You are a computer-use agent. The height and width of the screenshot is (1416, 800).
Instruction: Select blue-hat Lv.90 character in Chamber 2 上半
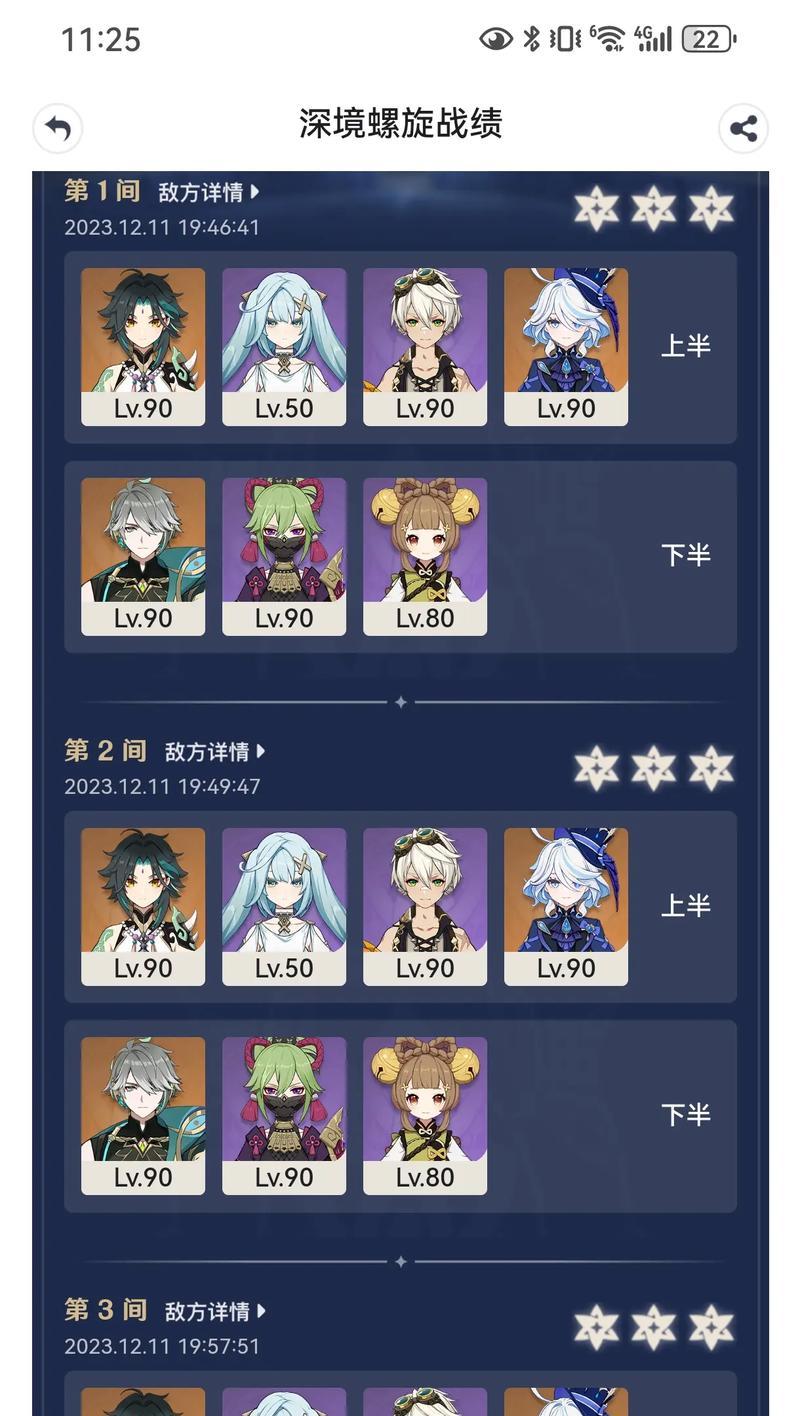pyautogui.click(x=566, y=907)
